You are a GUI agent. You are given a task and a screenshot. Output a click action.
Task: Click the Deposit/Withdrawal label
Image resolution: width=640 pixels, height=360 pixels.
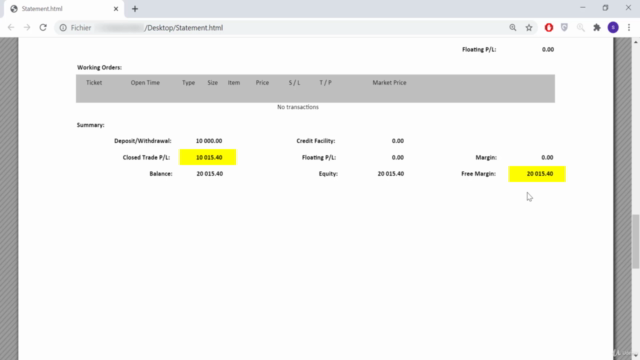[x=143, y=141]
